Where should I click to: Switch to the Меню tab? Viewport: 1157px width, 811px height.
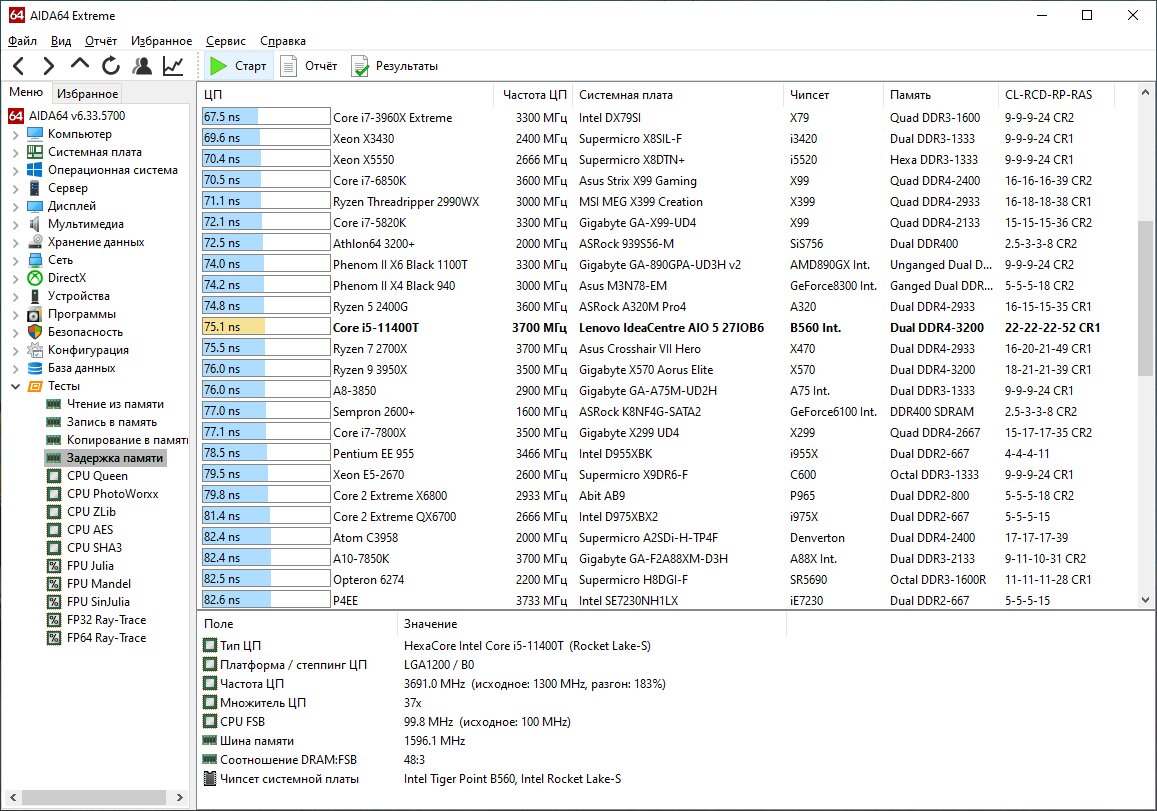(x=26, y=92)
